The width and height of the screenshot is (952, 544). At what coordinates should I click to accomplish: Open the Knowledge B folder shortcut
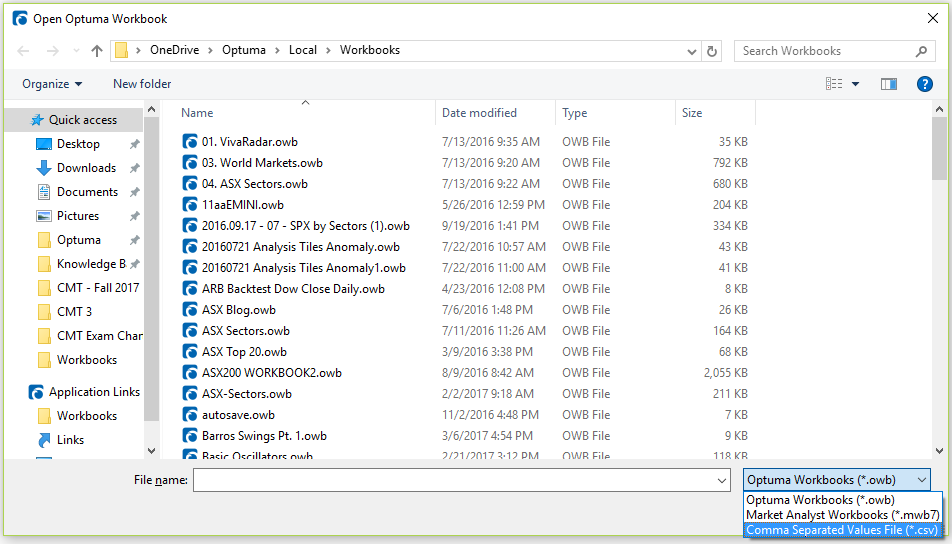point(91,264)
